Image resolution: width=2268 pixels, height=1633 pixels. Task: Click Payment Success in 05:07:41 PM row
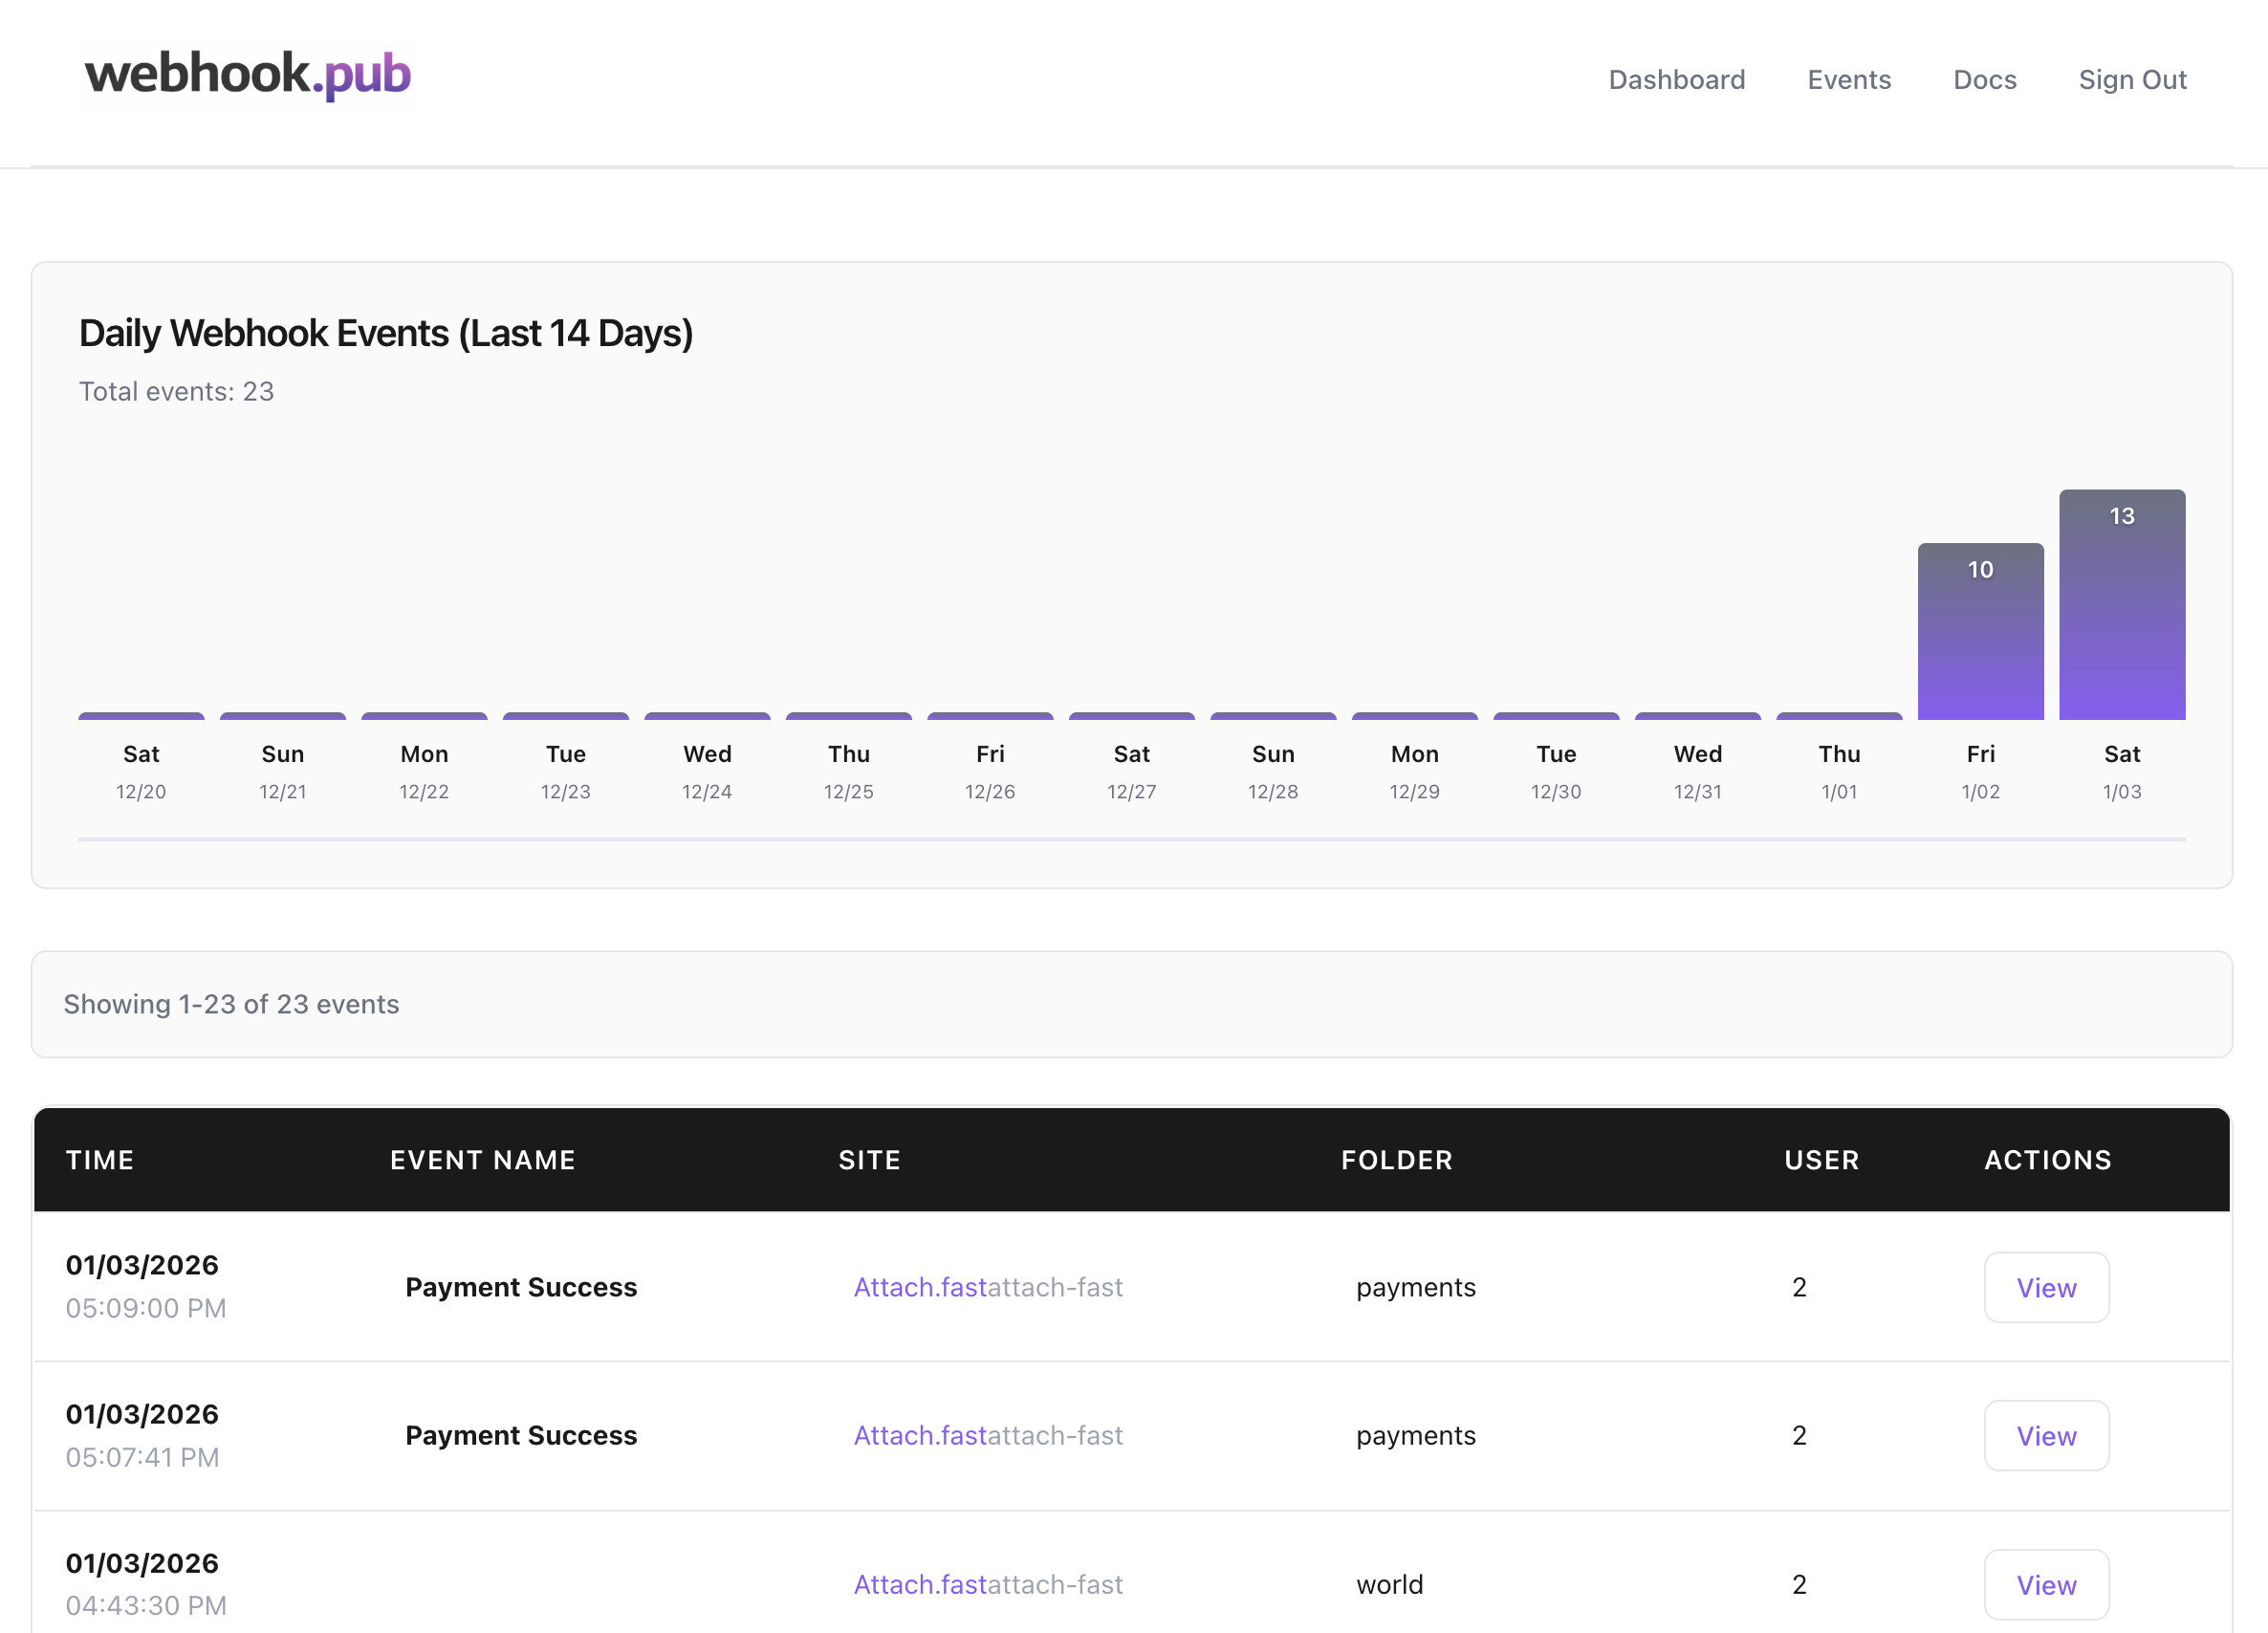(521, 1435)
